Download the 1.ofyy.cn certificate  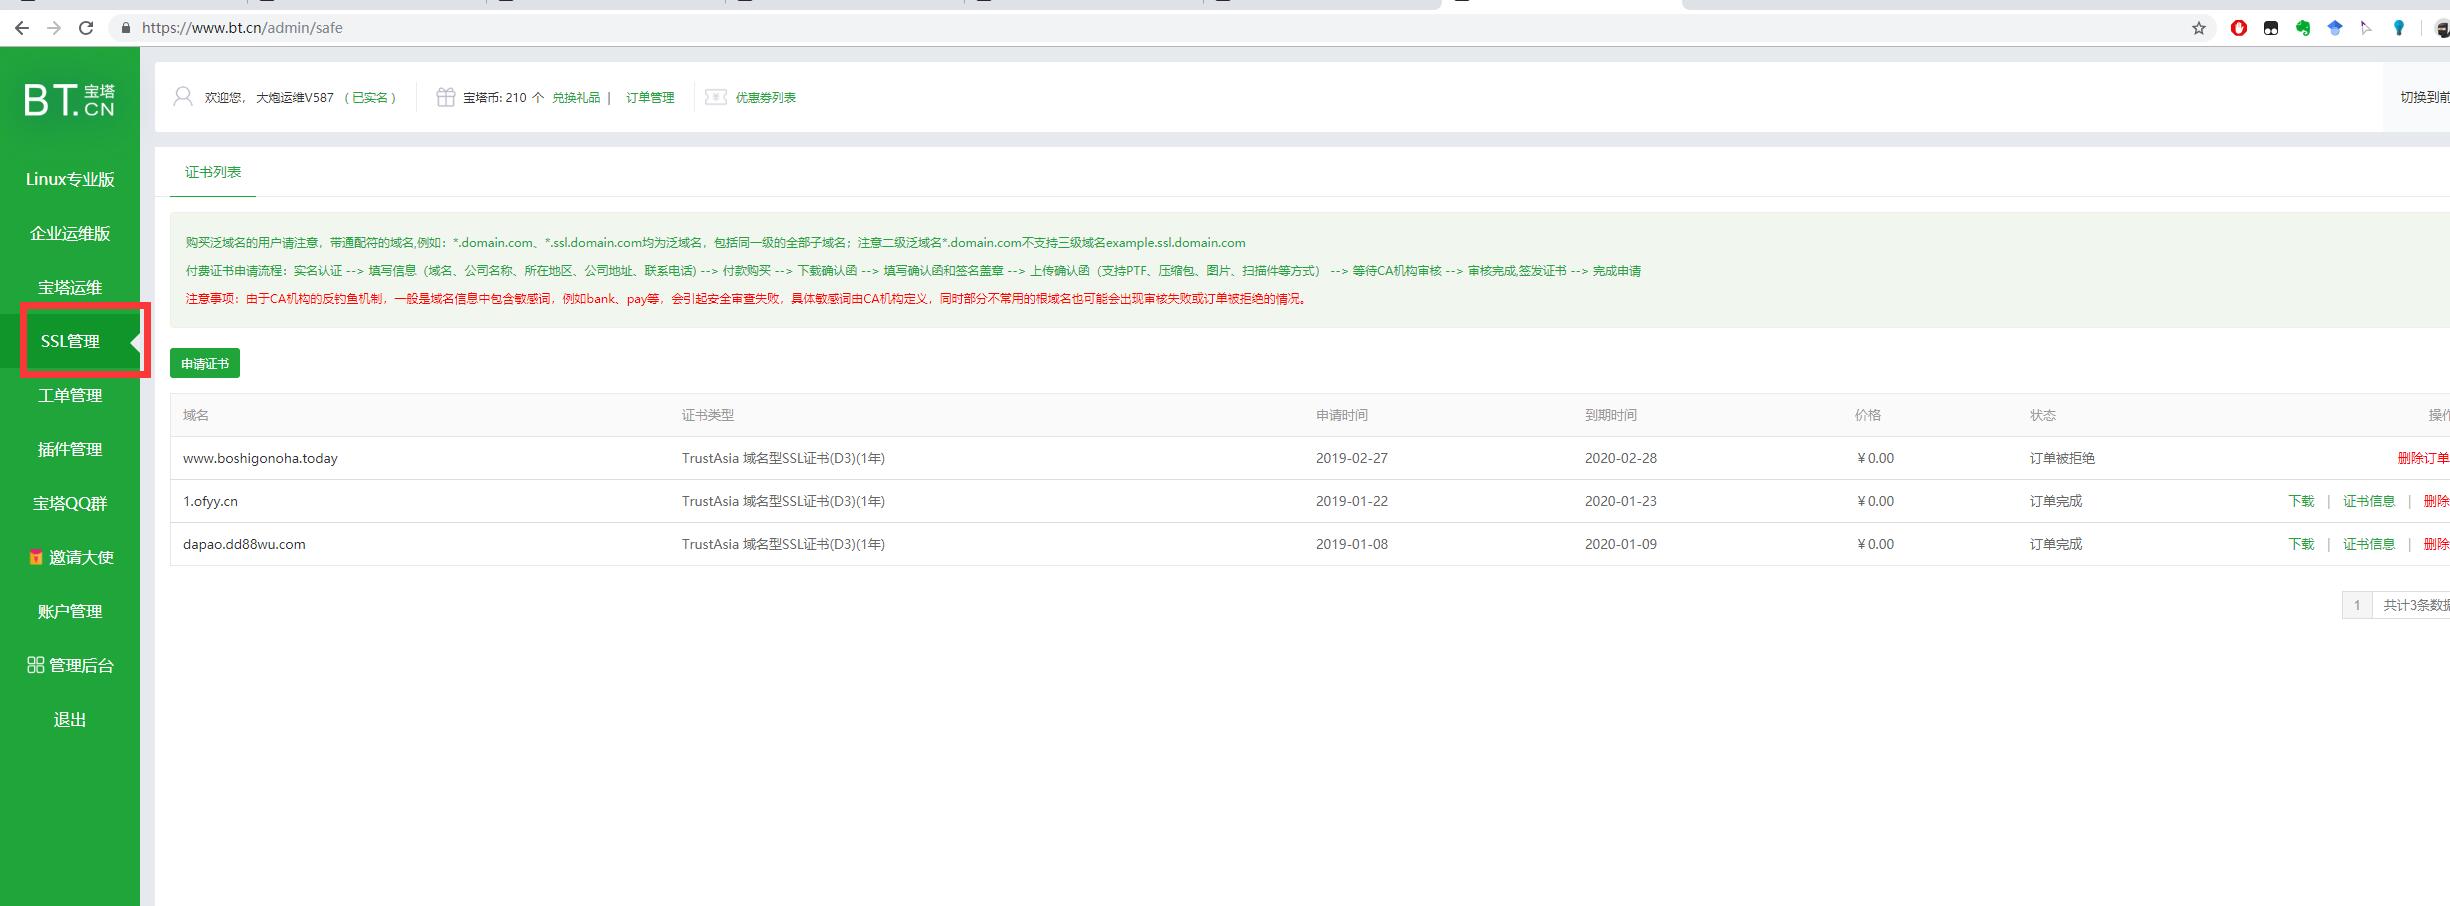[x=2301, y=501]
